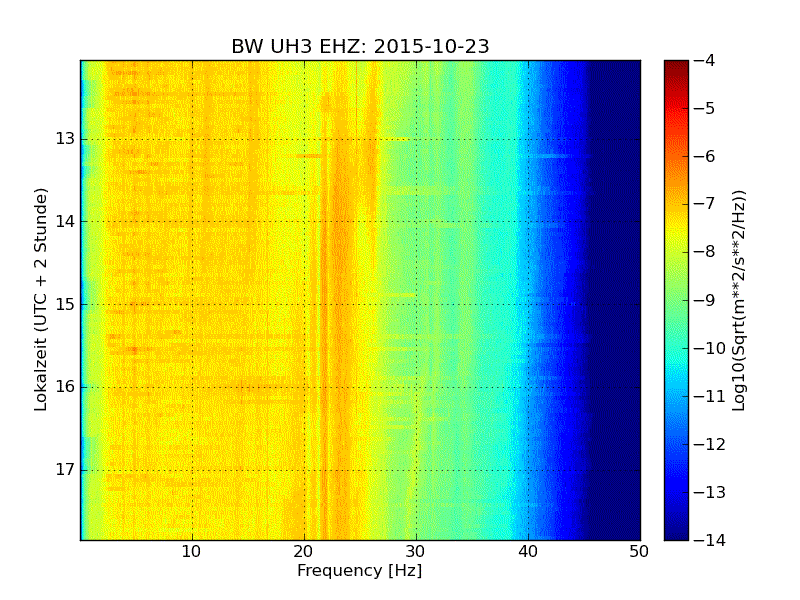This screenshot has width=800, height=600.
Task: Click the y-axis tick label '15'
Action: coord(65,304)
